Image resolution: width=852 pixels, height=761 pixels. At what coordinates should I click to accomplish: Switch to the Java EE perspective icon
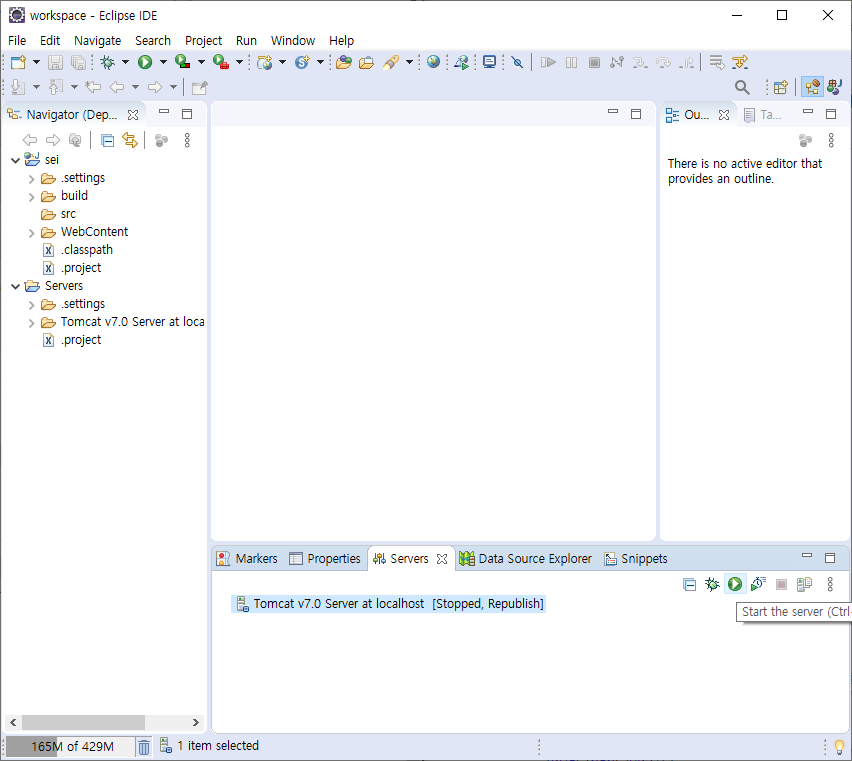(812, 87)
